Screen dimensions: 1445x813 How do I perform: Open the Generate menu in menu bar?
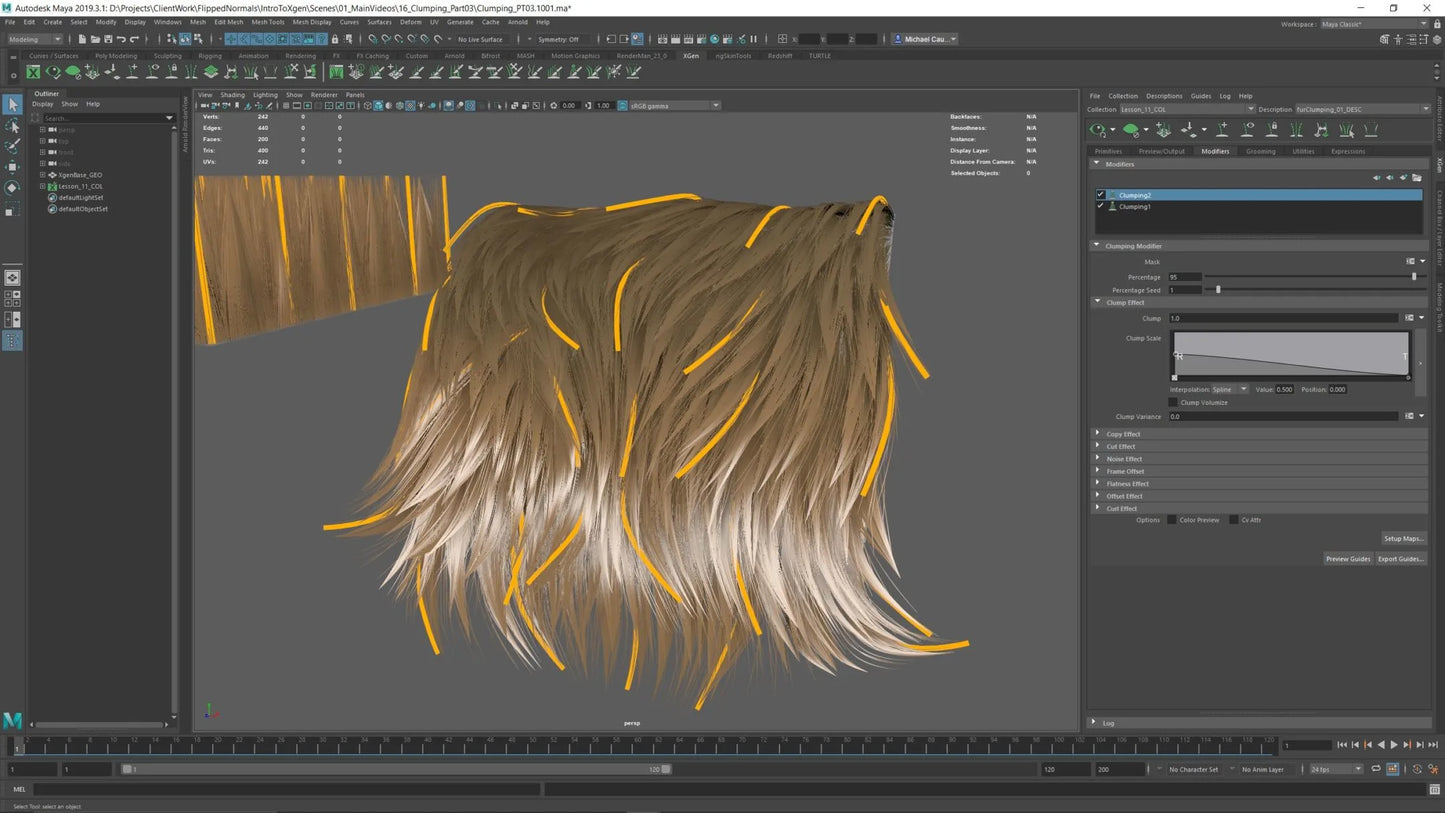tap(460, 22)
